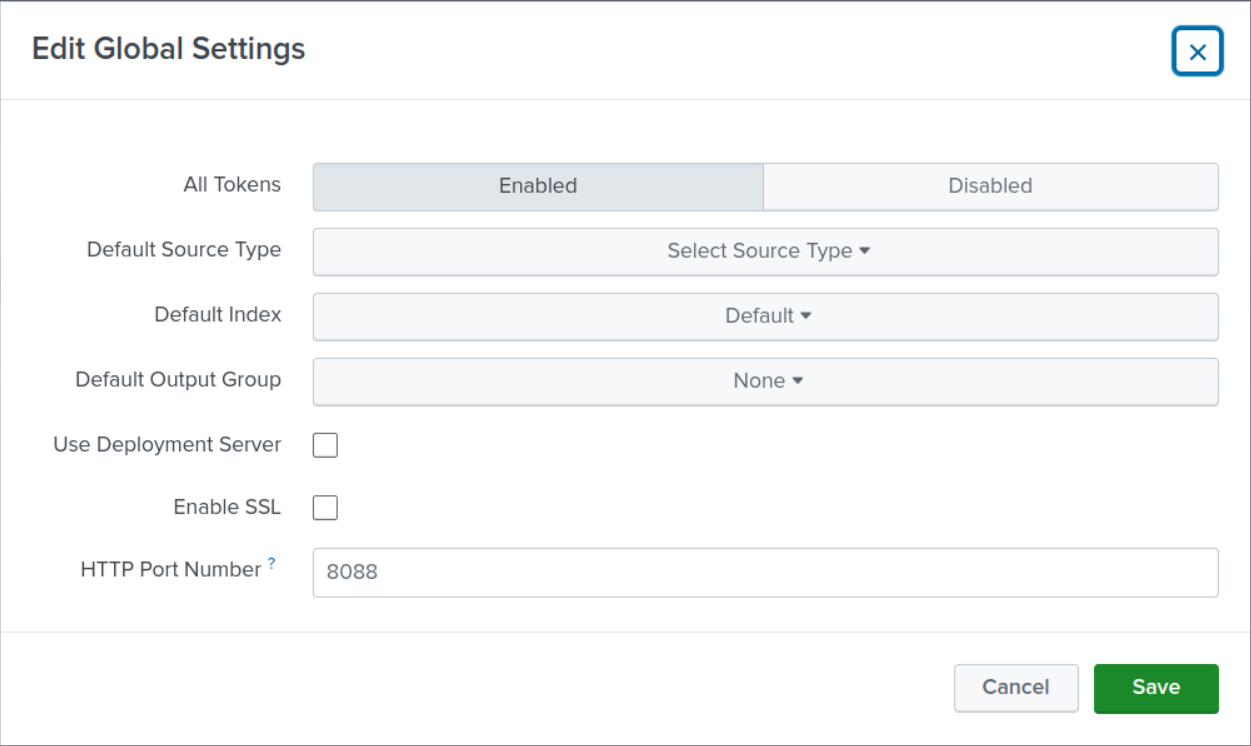The height and width of the screenshot is (746, 1251).
Task: Open Default Output Group None dropdown
Action: coord(765,382)
